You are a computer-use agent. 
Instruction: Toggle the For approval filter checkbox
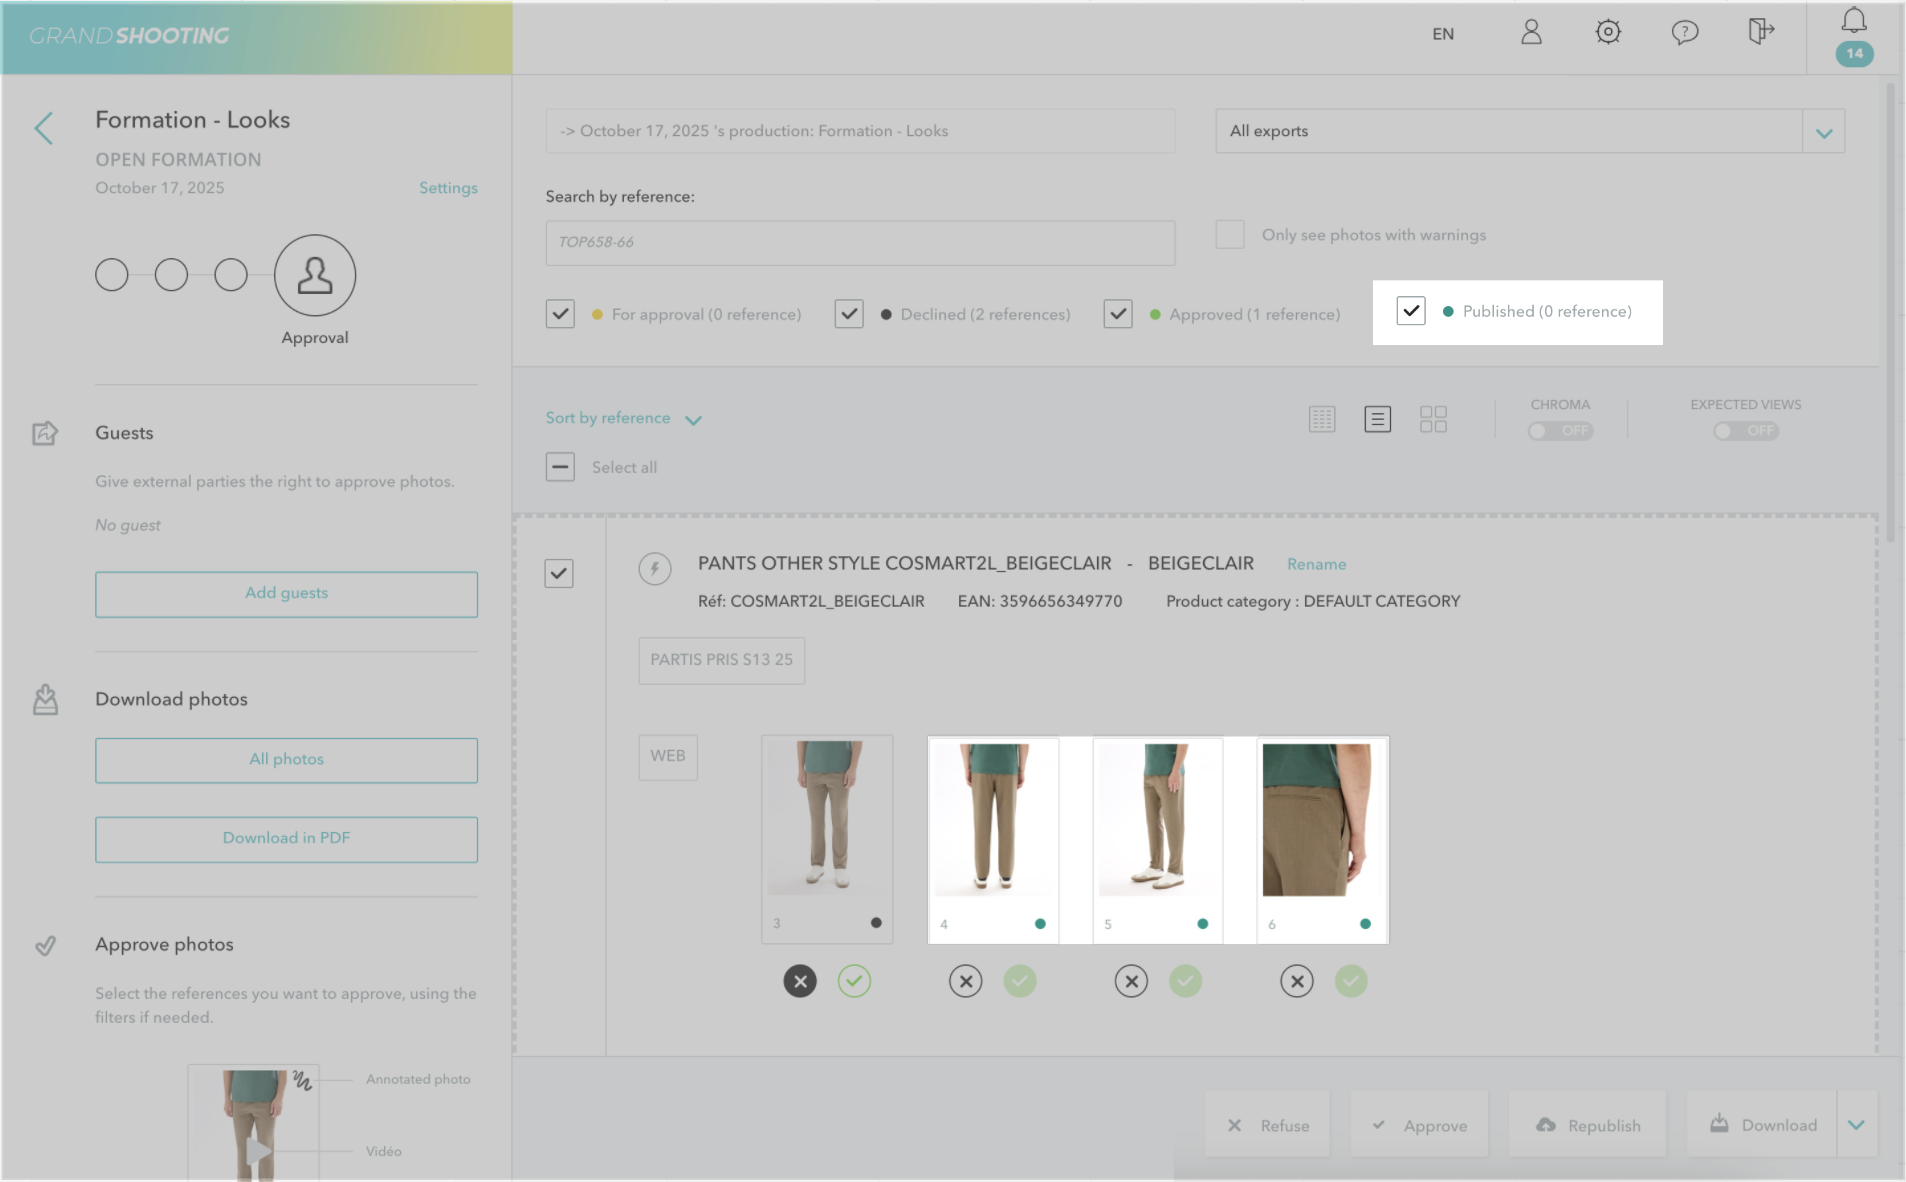[560, 314]
